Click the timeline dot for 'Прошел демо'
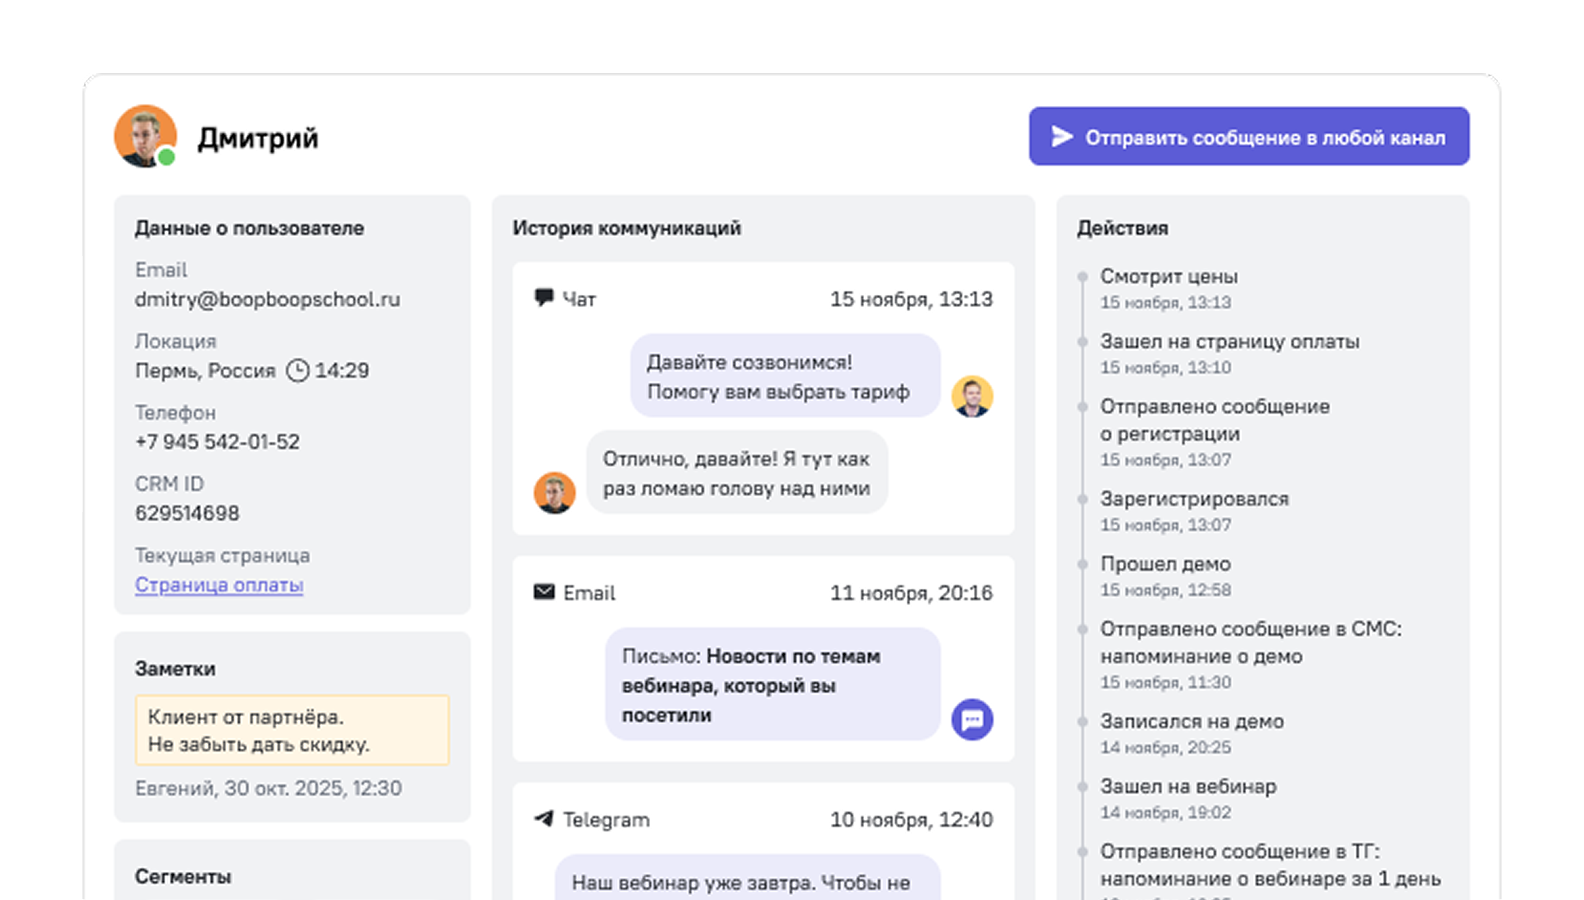This screenshot has height=900, width=1584. [1082, 564]
